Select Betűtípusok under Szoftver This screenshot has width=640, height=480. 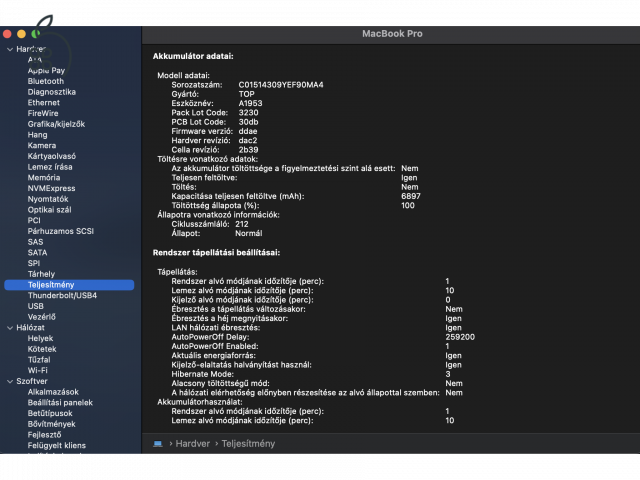(50, 413)
